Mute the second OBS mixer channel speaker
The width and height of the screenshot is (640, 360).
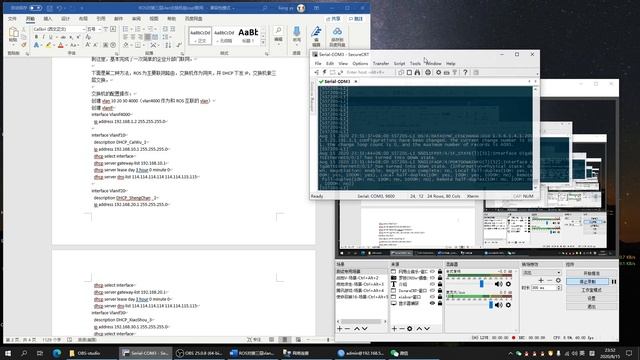point(498,305)
